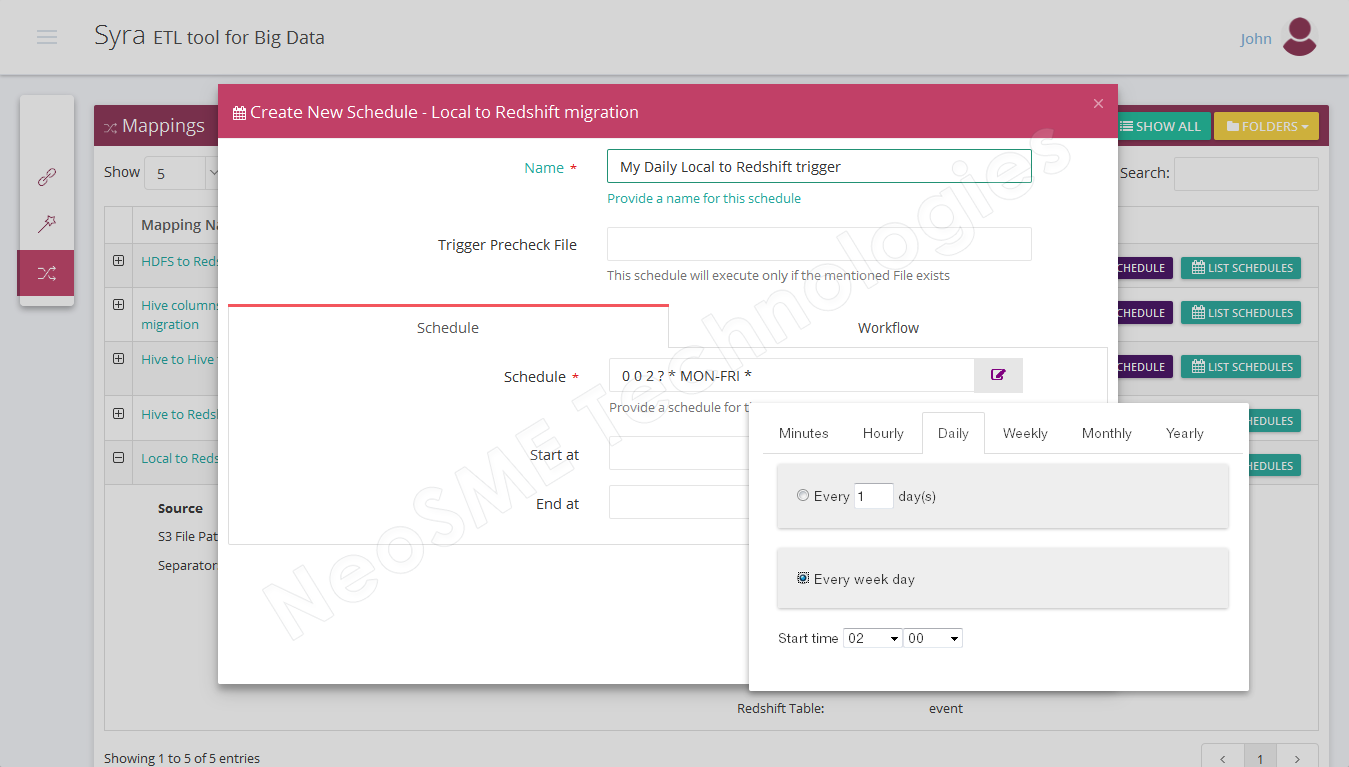Image resolution: width=1349 pixels, height=767 pixels.
Task: Click the shuffle mappings sidebar icon
Action: click(x=47, y=273)
